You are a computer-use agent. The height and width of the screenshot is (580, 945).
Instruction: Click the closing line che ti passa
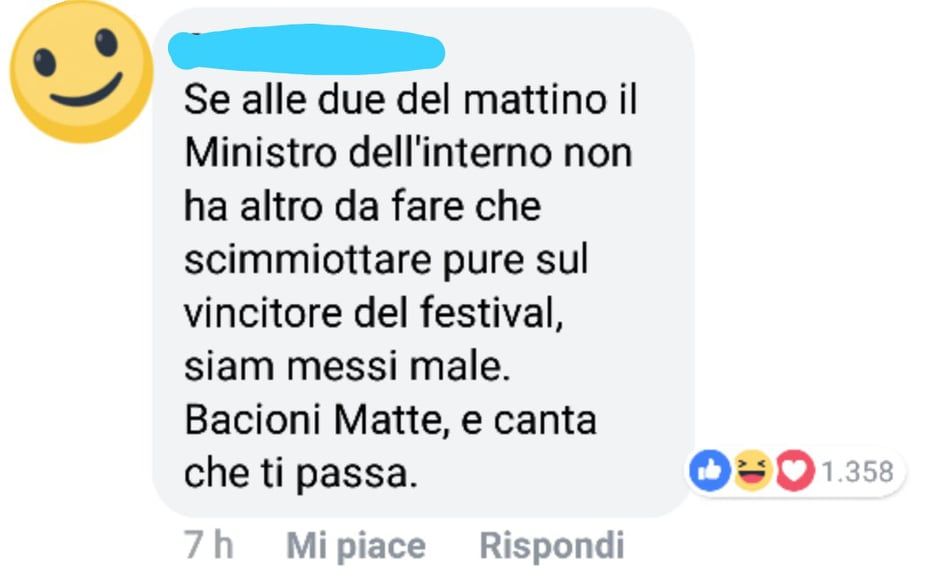300,474
